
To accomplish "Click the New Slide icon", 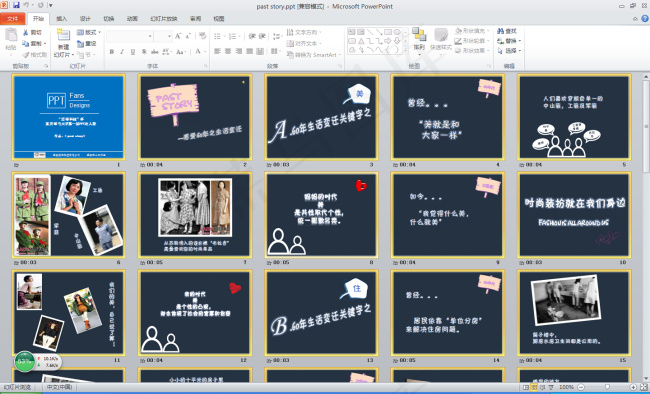I will pyautogui.click(x=63, y=35).
